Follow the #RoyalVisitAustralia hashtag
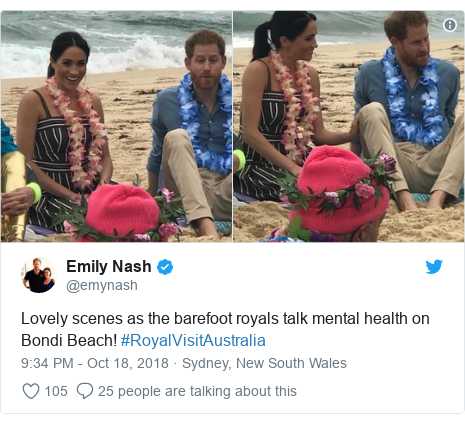Screen dimensions: 465x424 (193, 341)
